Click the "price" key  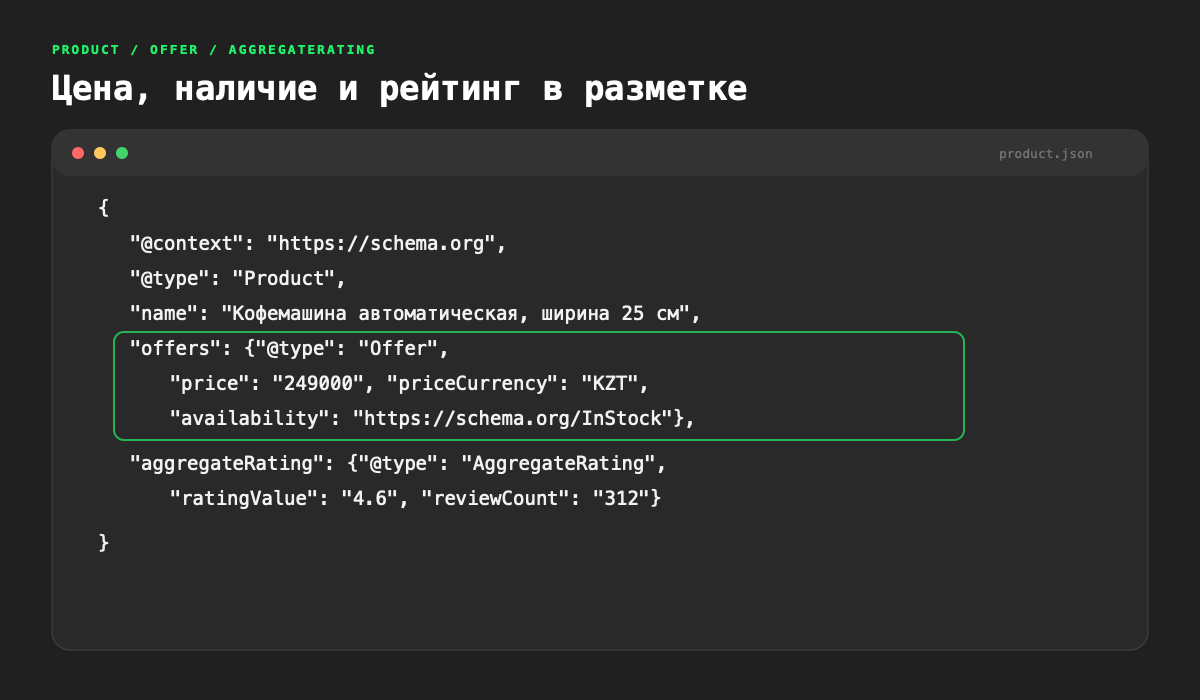[211, 384]
